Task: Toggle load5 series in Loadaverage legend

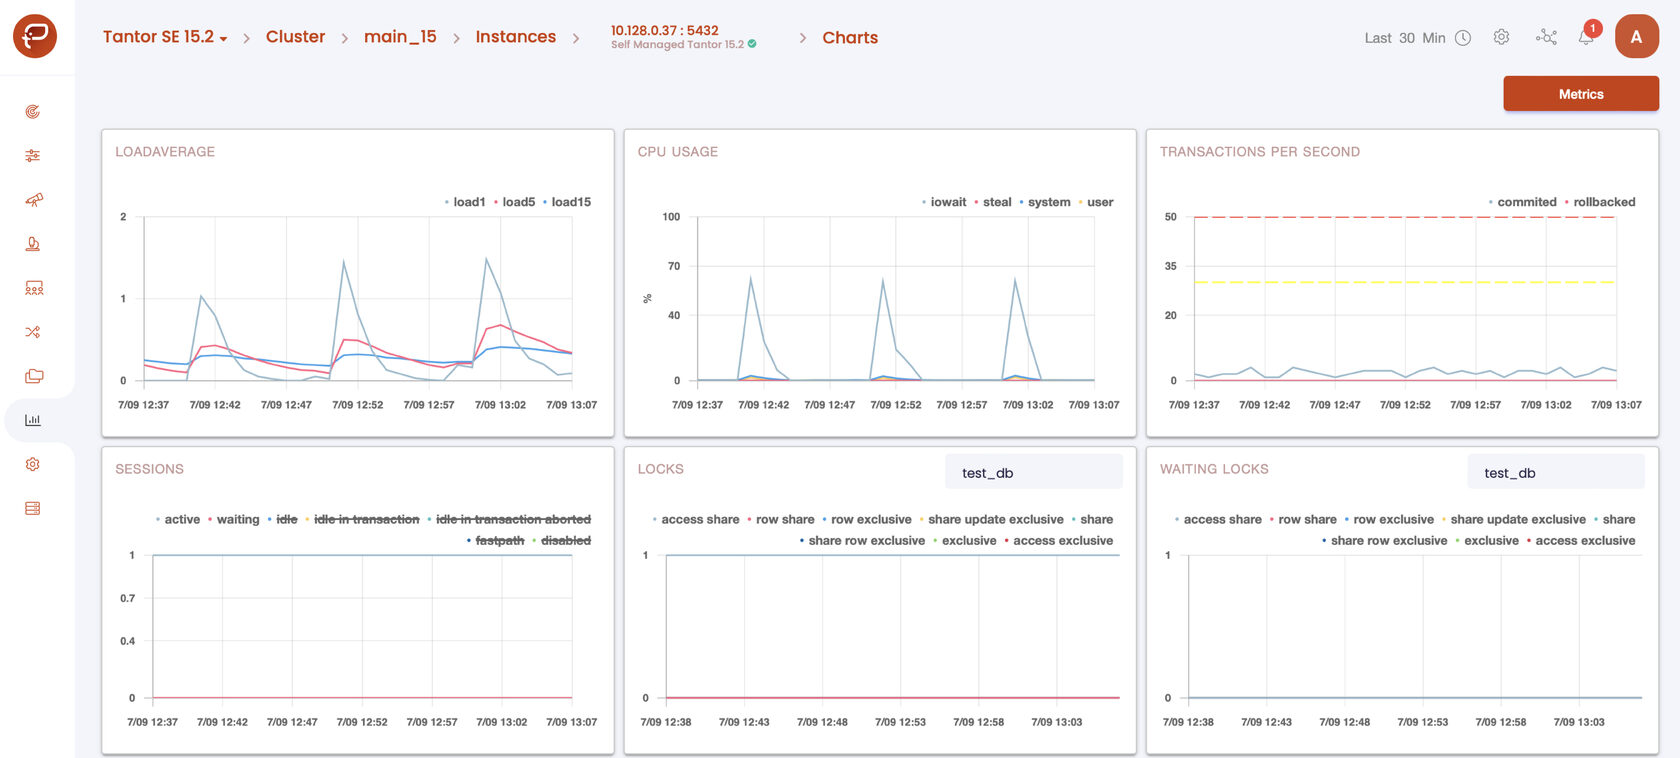Action: [515, 202]
